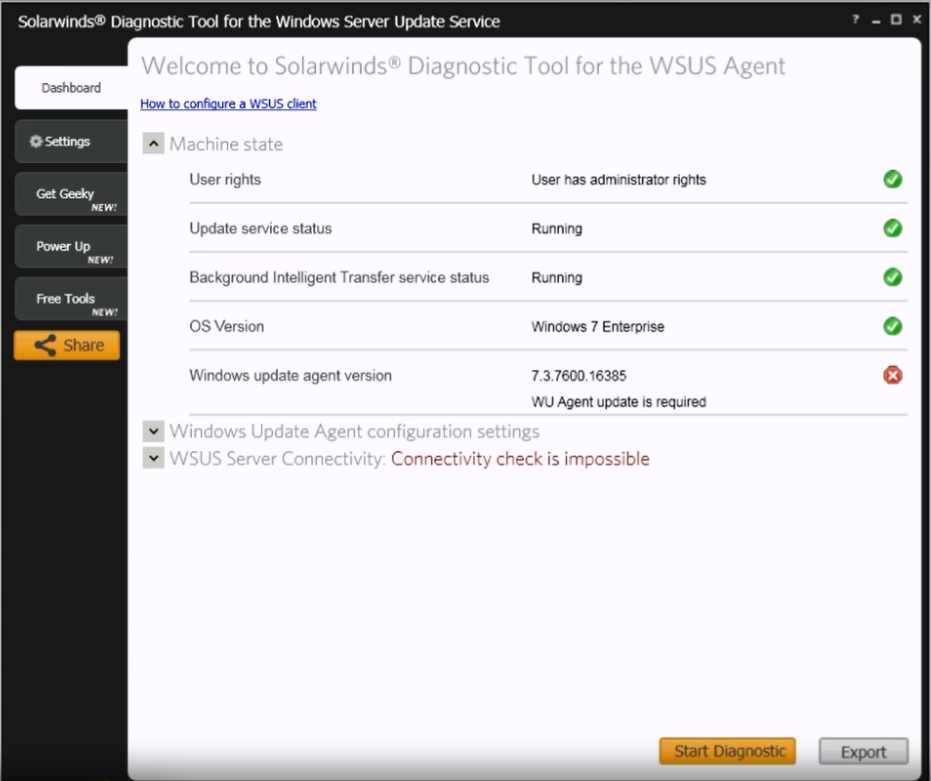This screenshot has height=781, width=931.
Task: Maximize the Solarwinds diagnostic window
Action: 896,20
